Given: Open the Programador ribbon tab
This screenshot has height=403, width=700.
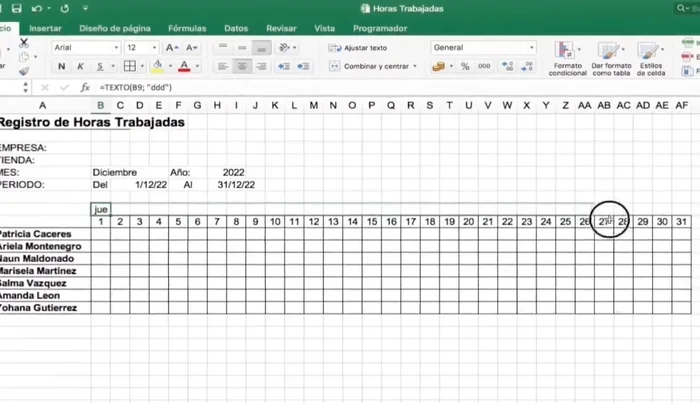Looking at the screenshot, I should coord(380,28).
